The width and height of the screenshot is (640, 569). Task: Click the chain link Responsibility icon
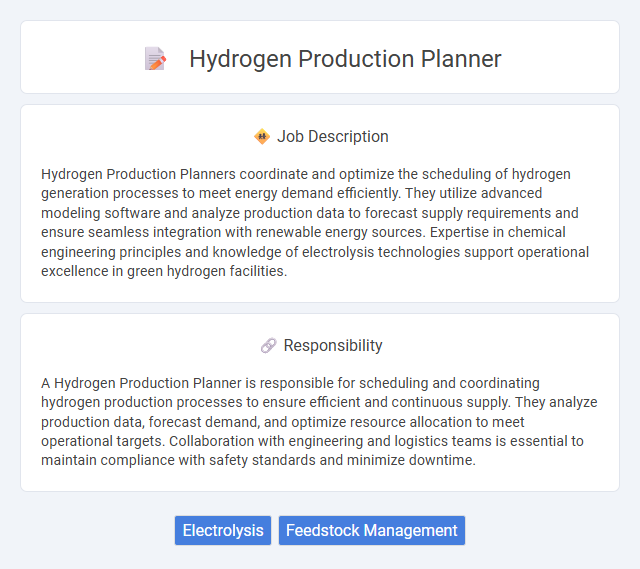(269, 345)
